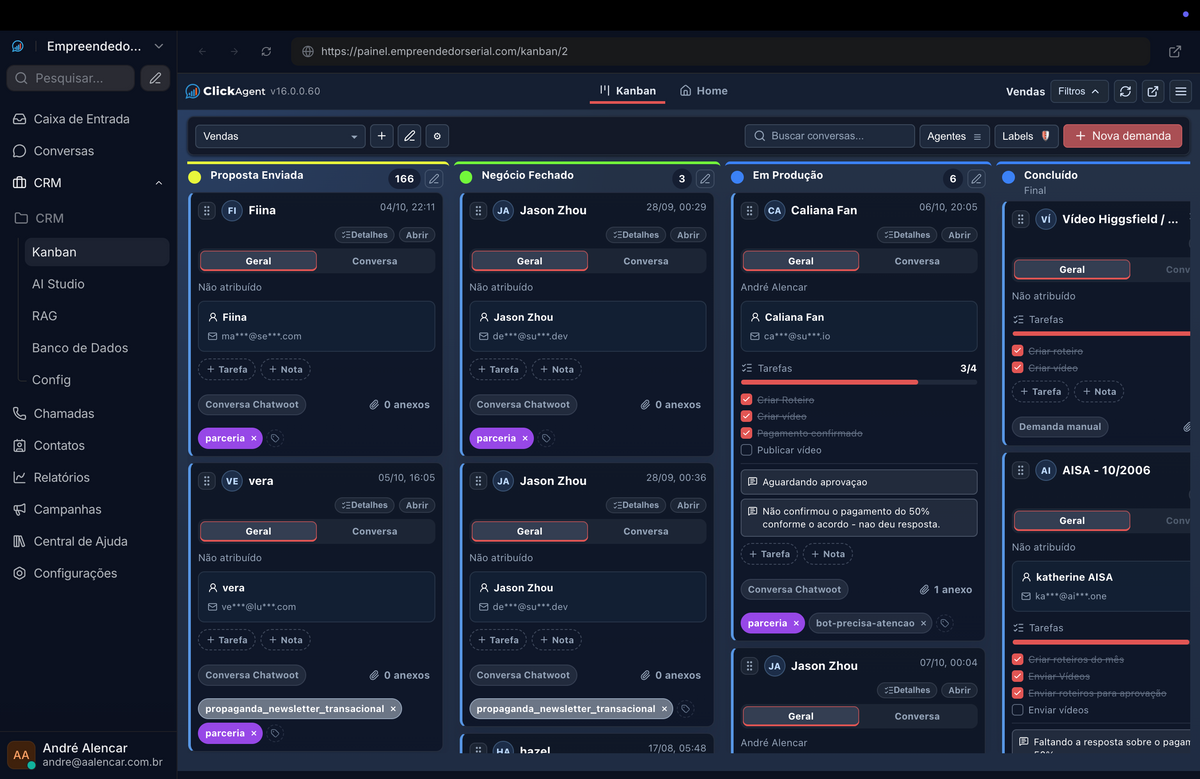The image size is (1200, 779).
Task: Click the browser back arrow
Action: 203,51
